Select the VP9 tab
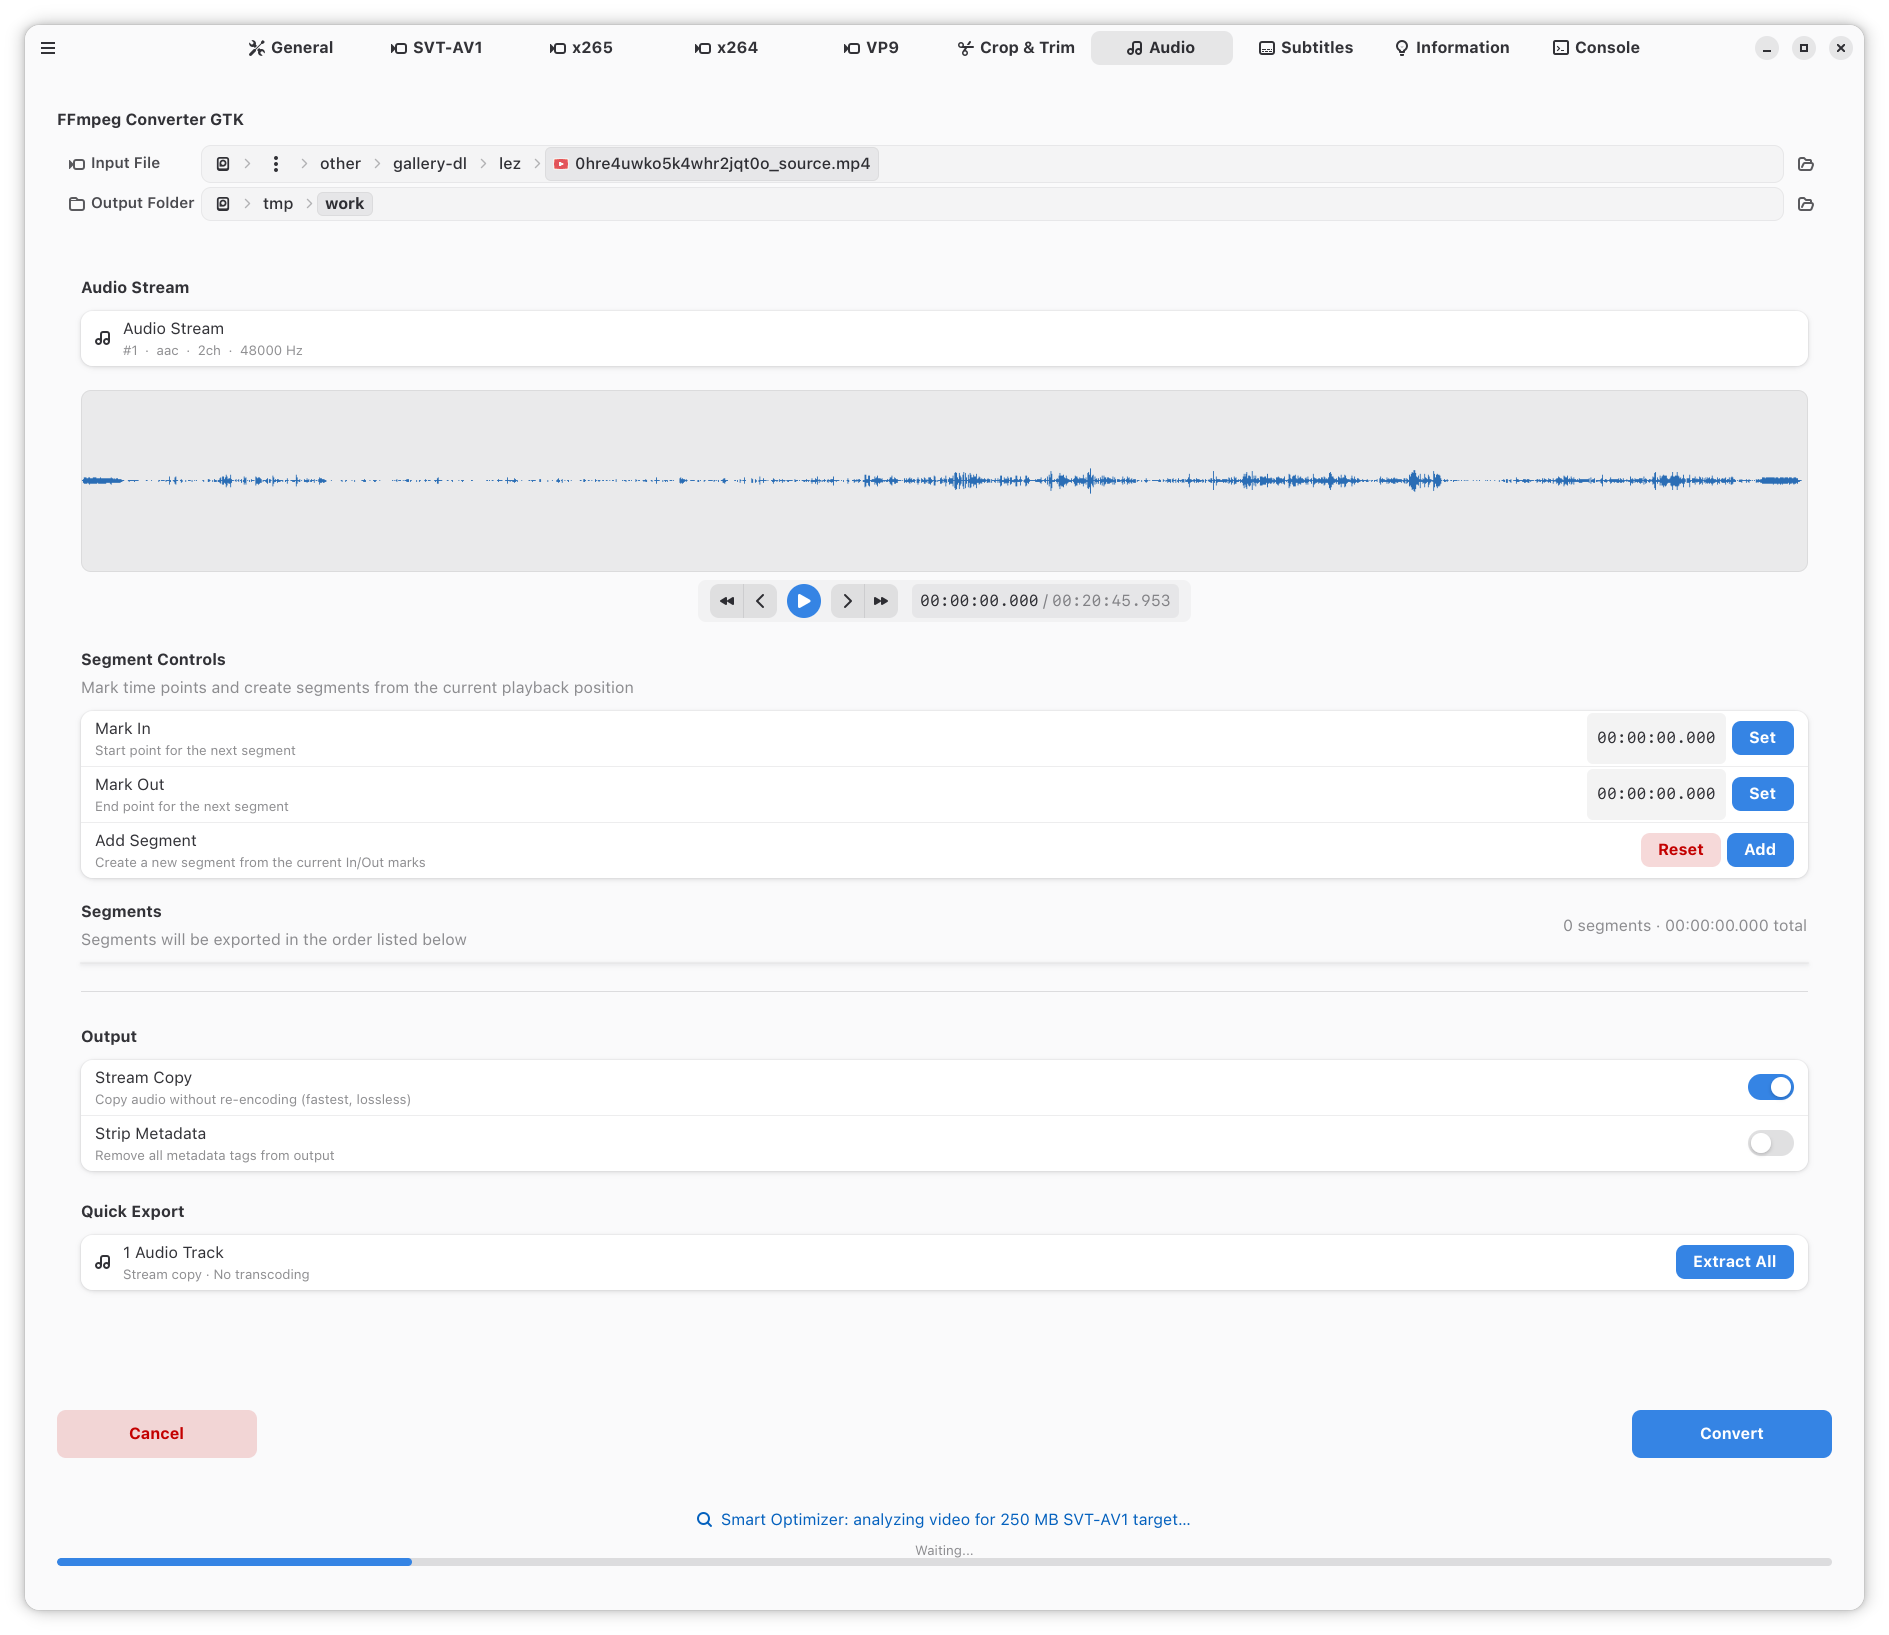 pos(872,48)
